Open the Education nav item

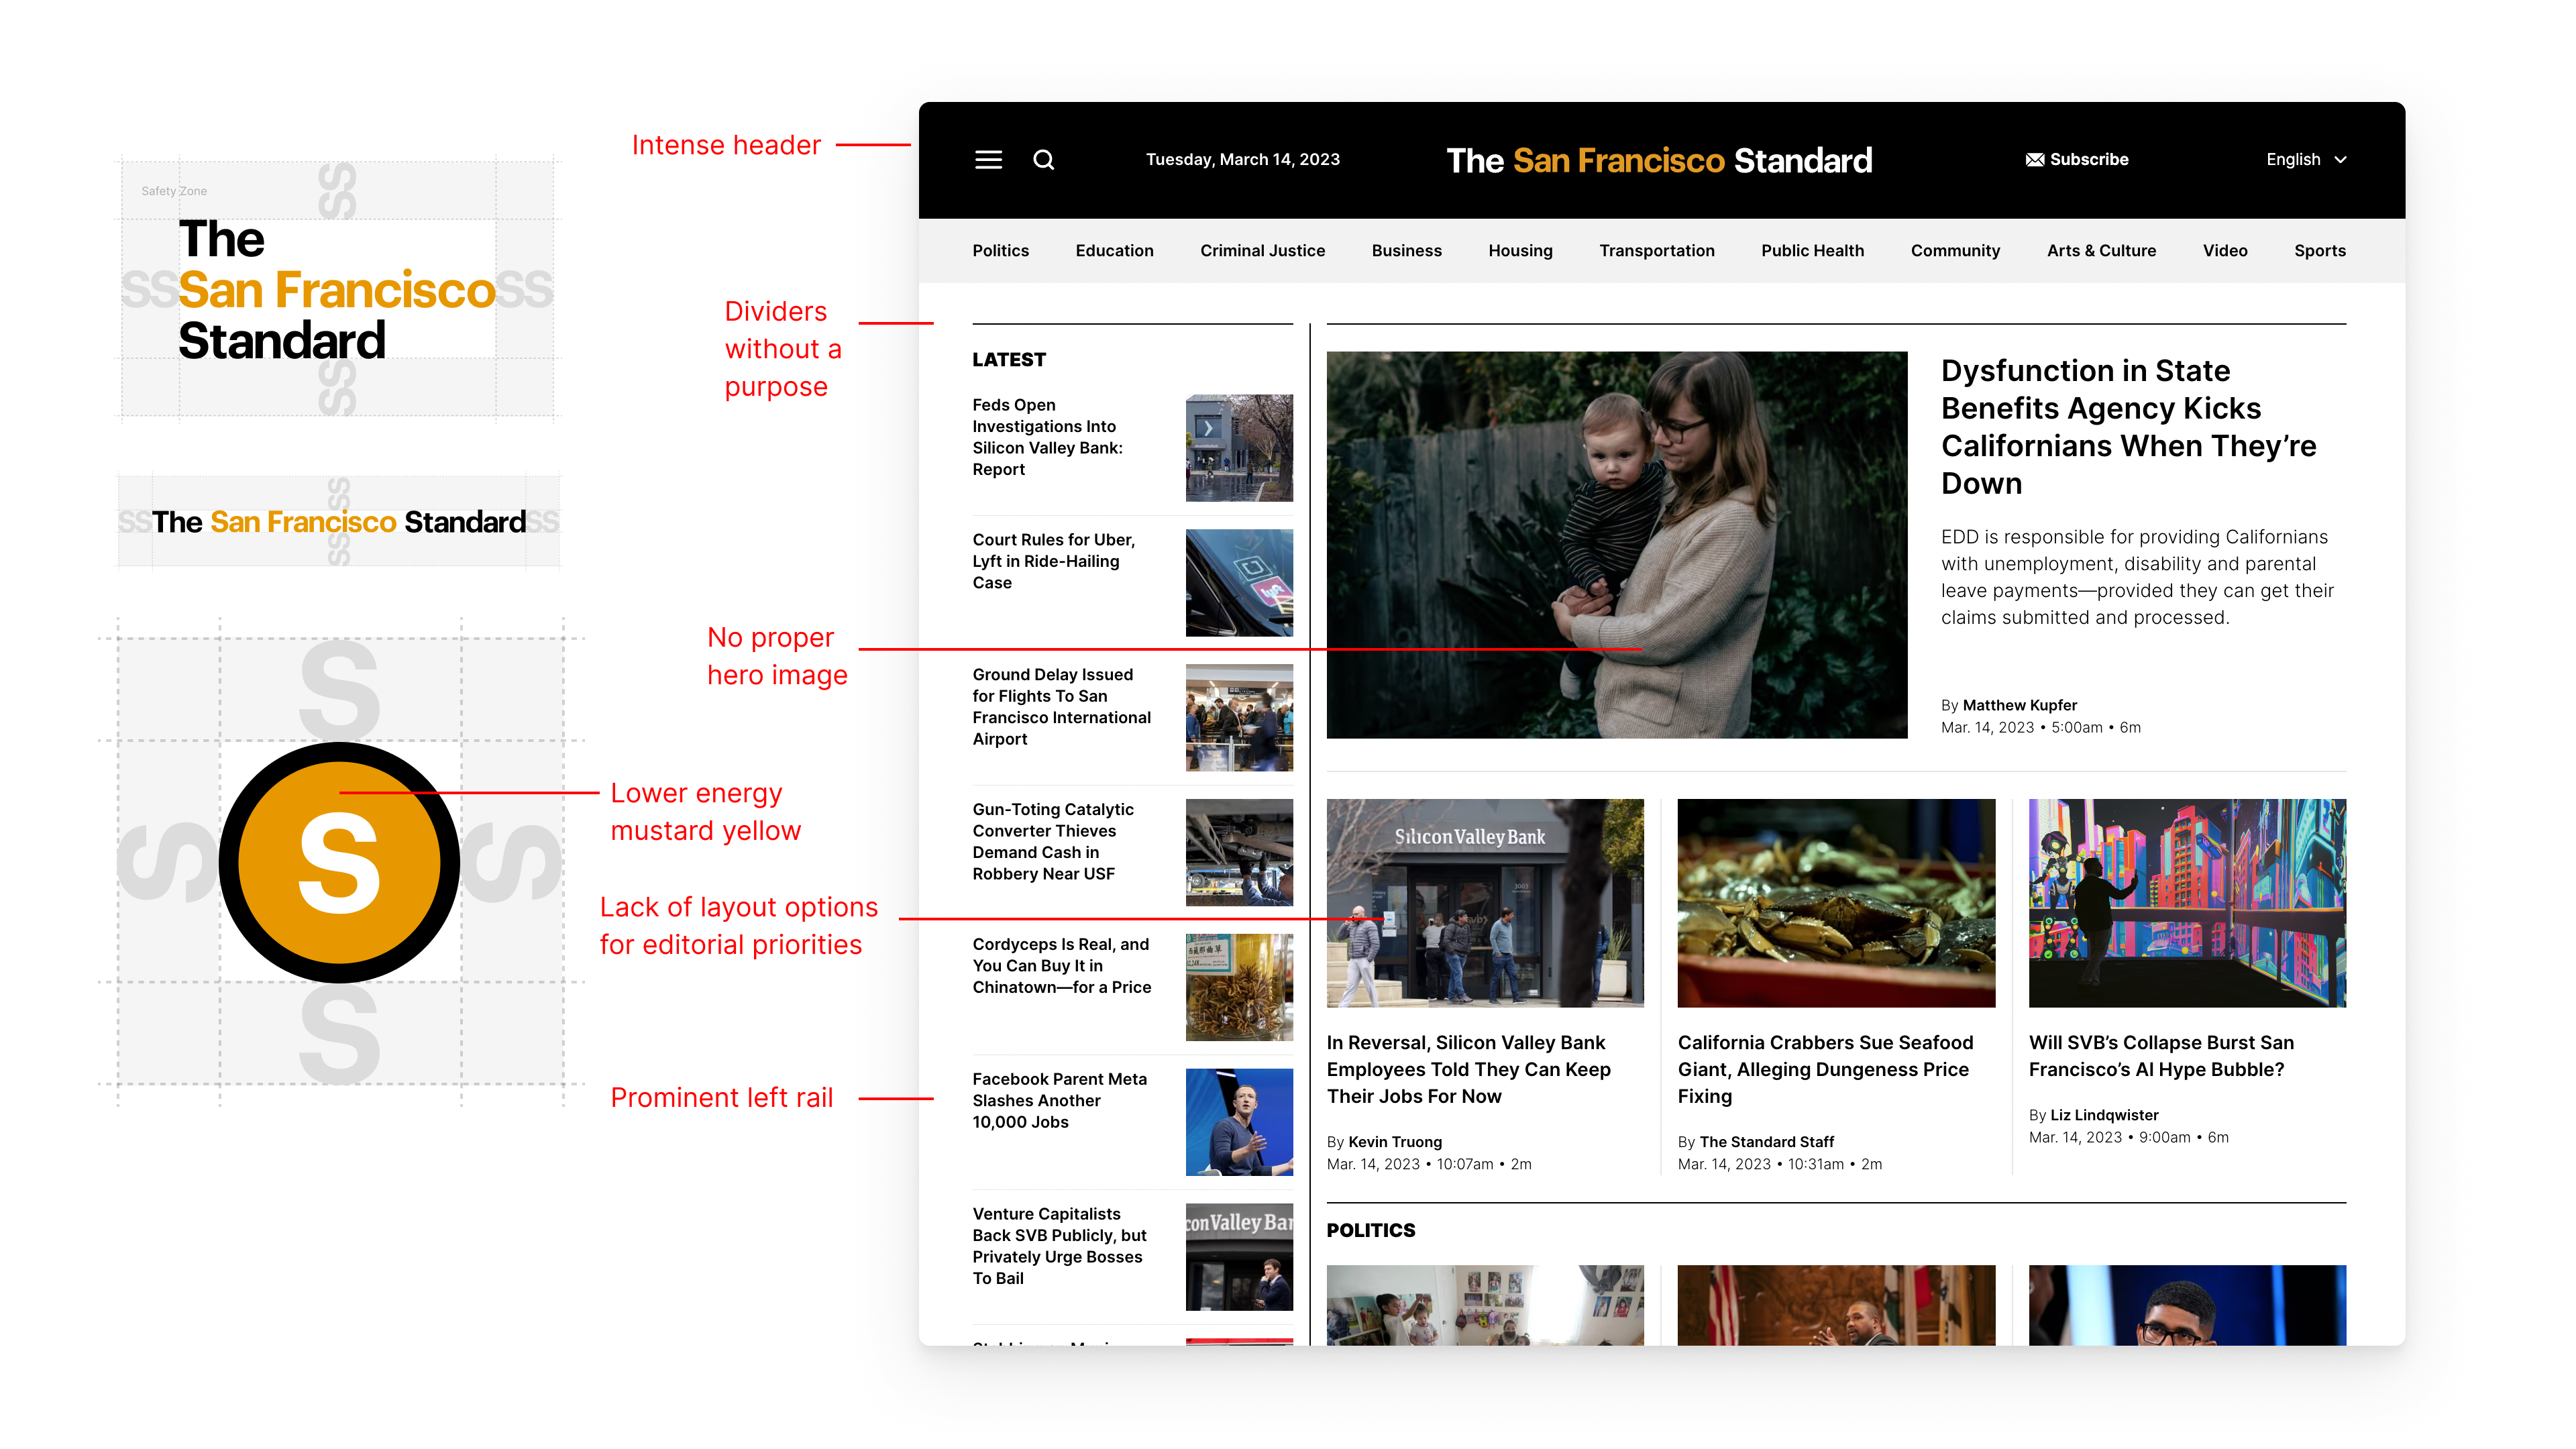1114,251
